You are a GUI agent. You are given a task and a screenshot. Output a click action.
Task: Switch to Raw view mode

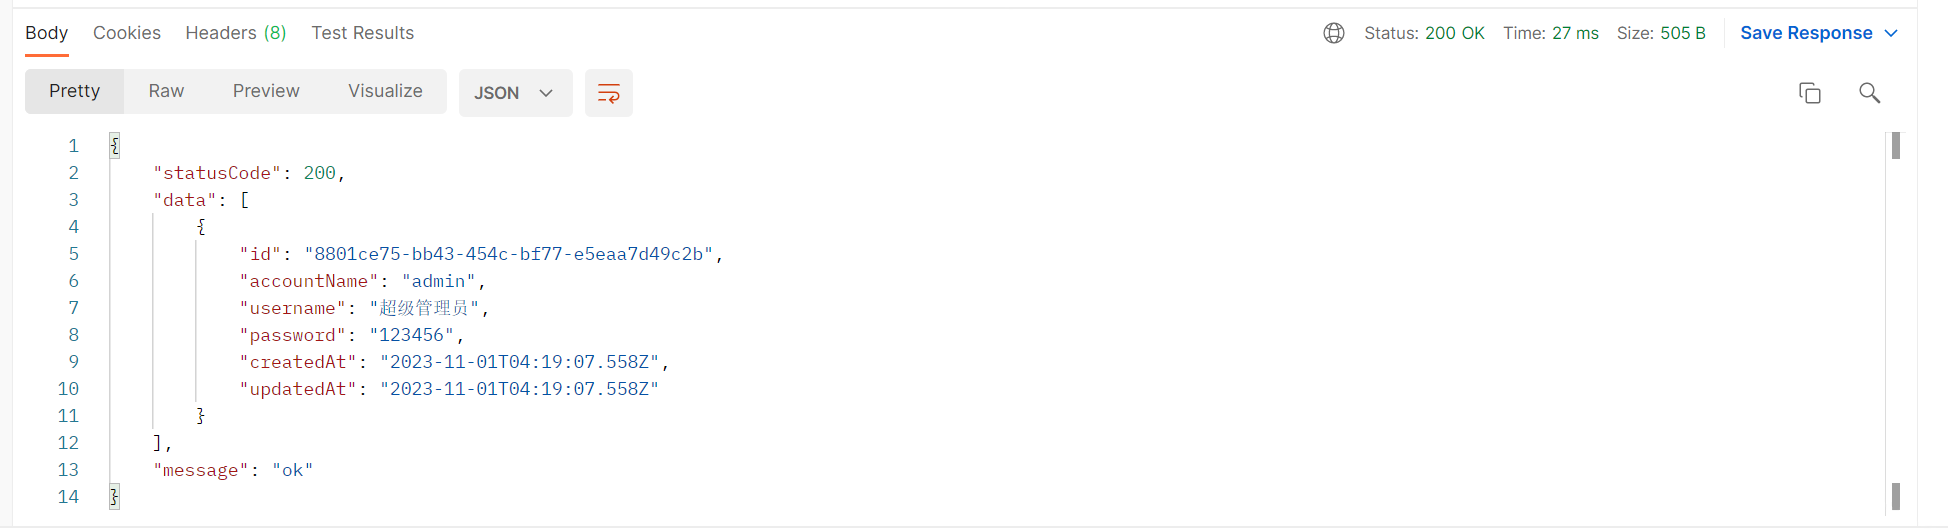click(x=166, y=91)
